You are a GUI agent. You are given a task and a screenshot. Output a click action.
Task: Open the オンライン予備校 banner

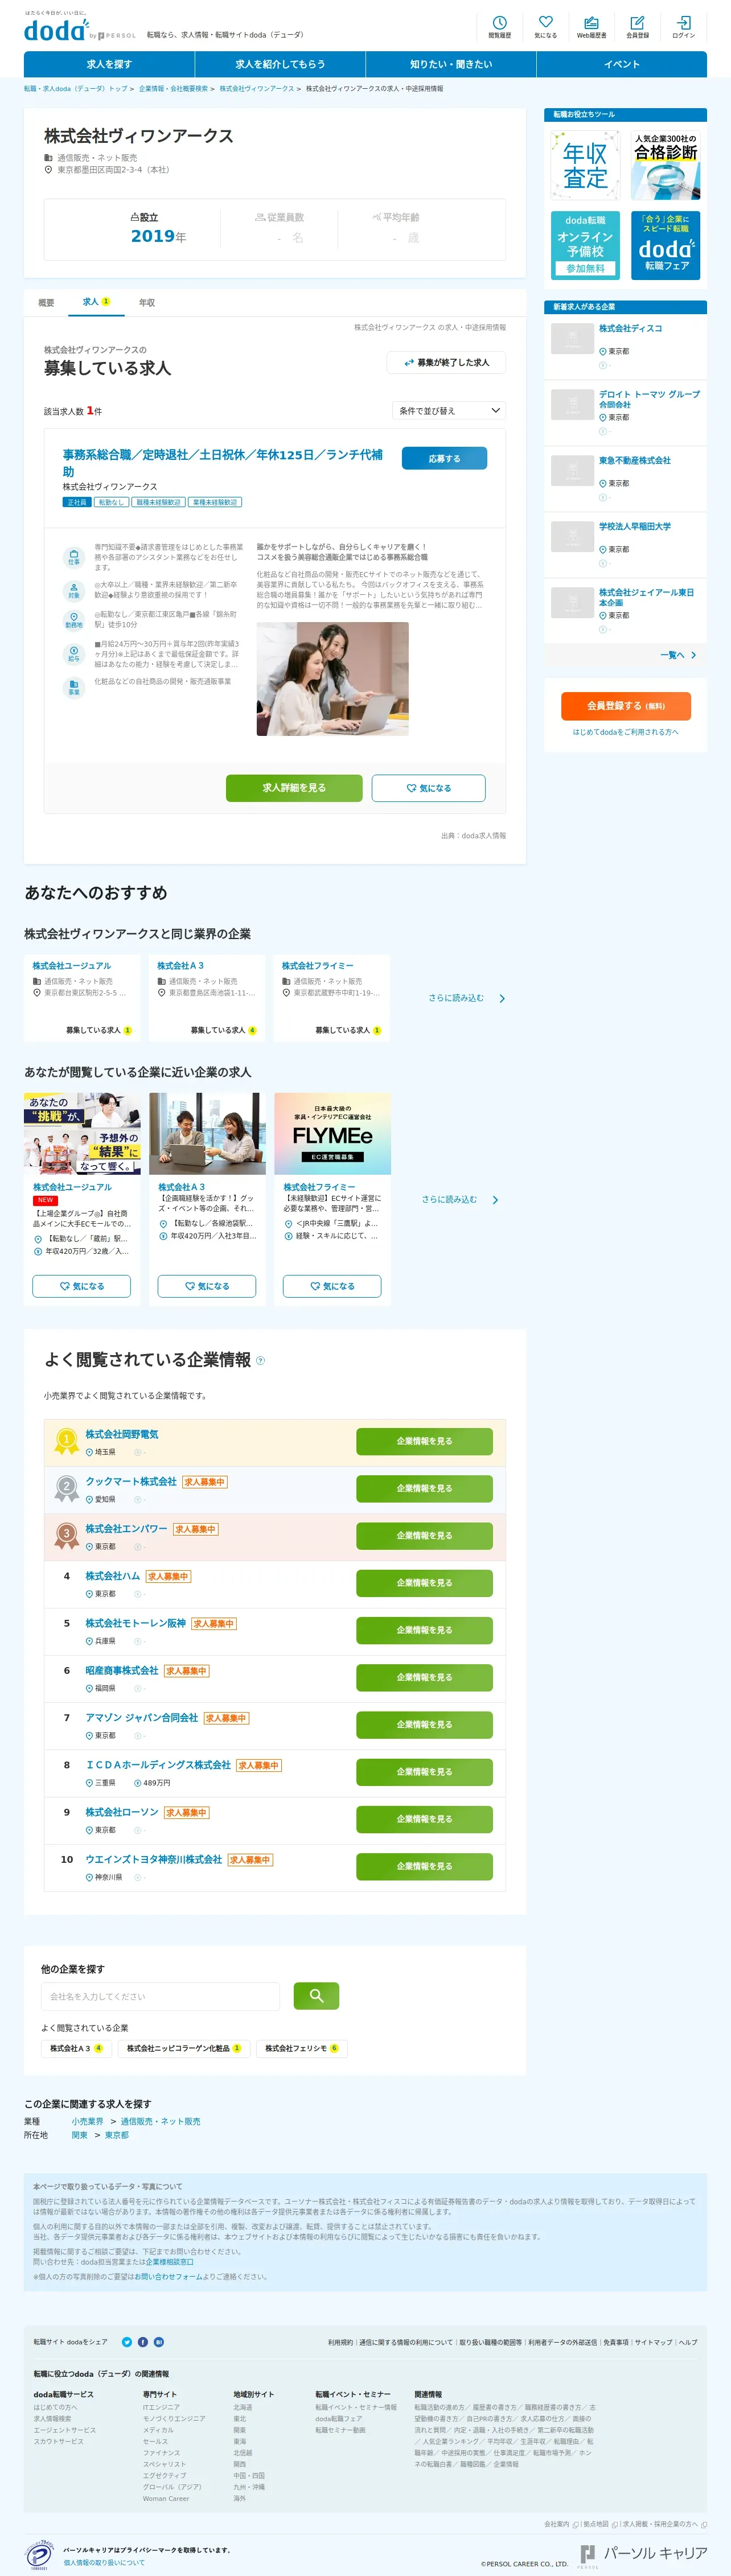(585, 245)
